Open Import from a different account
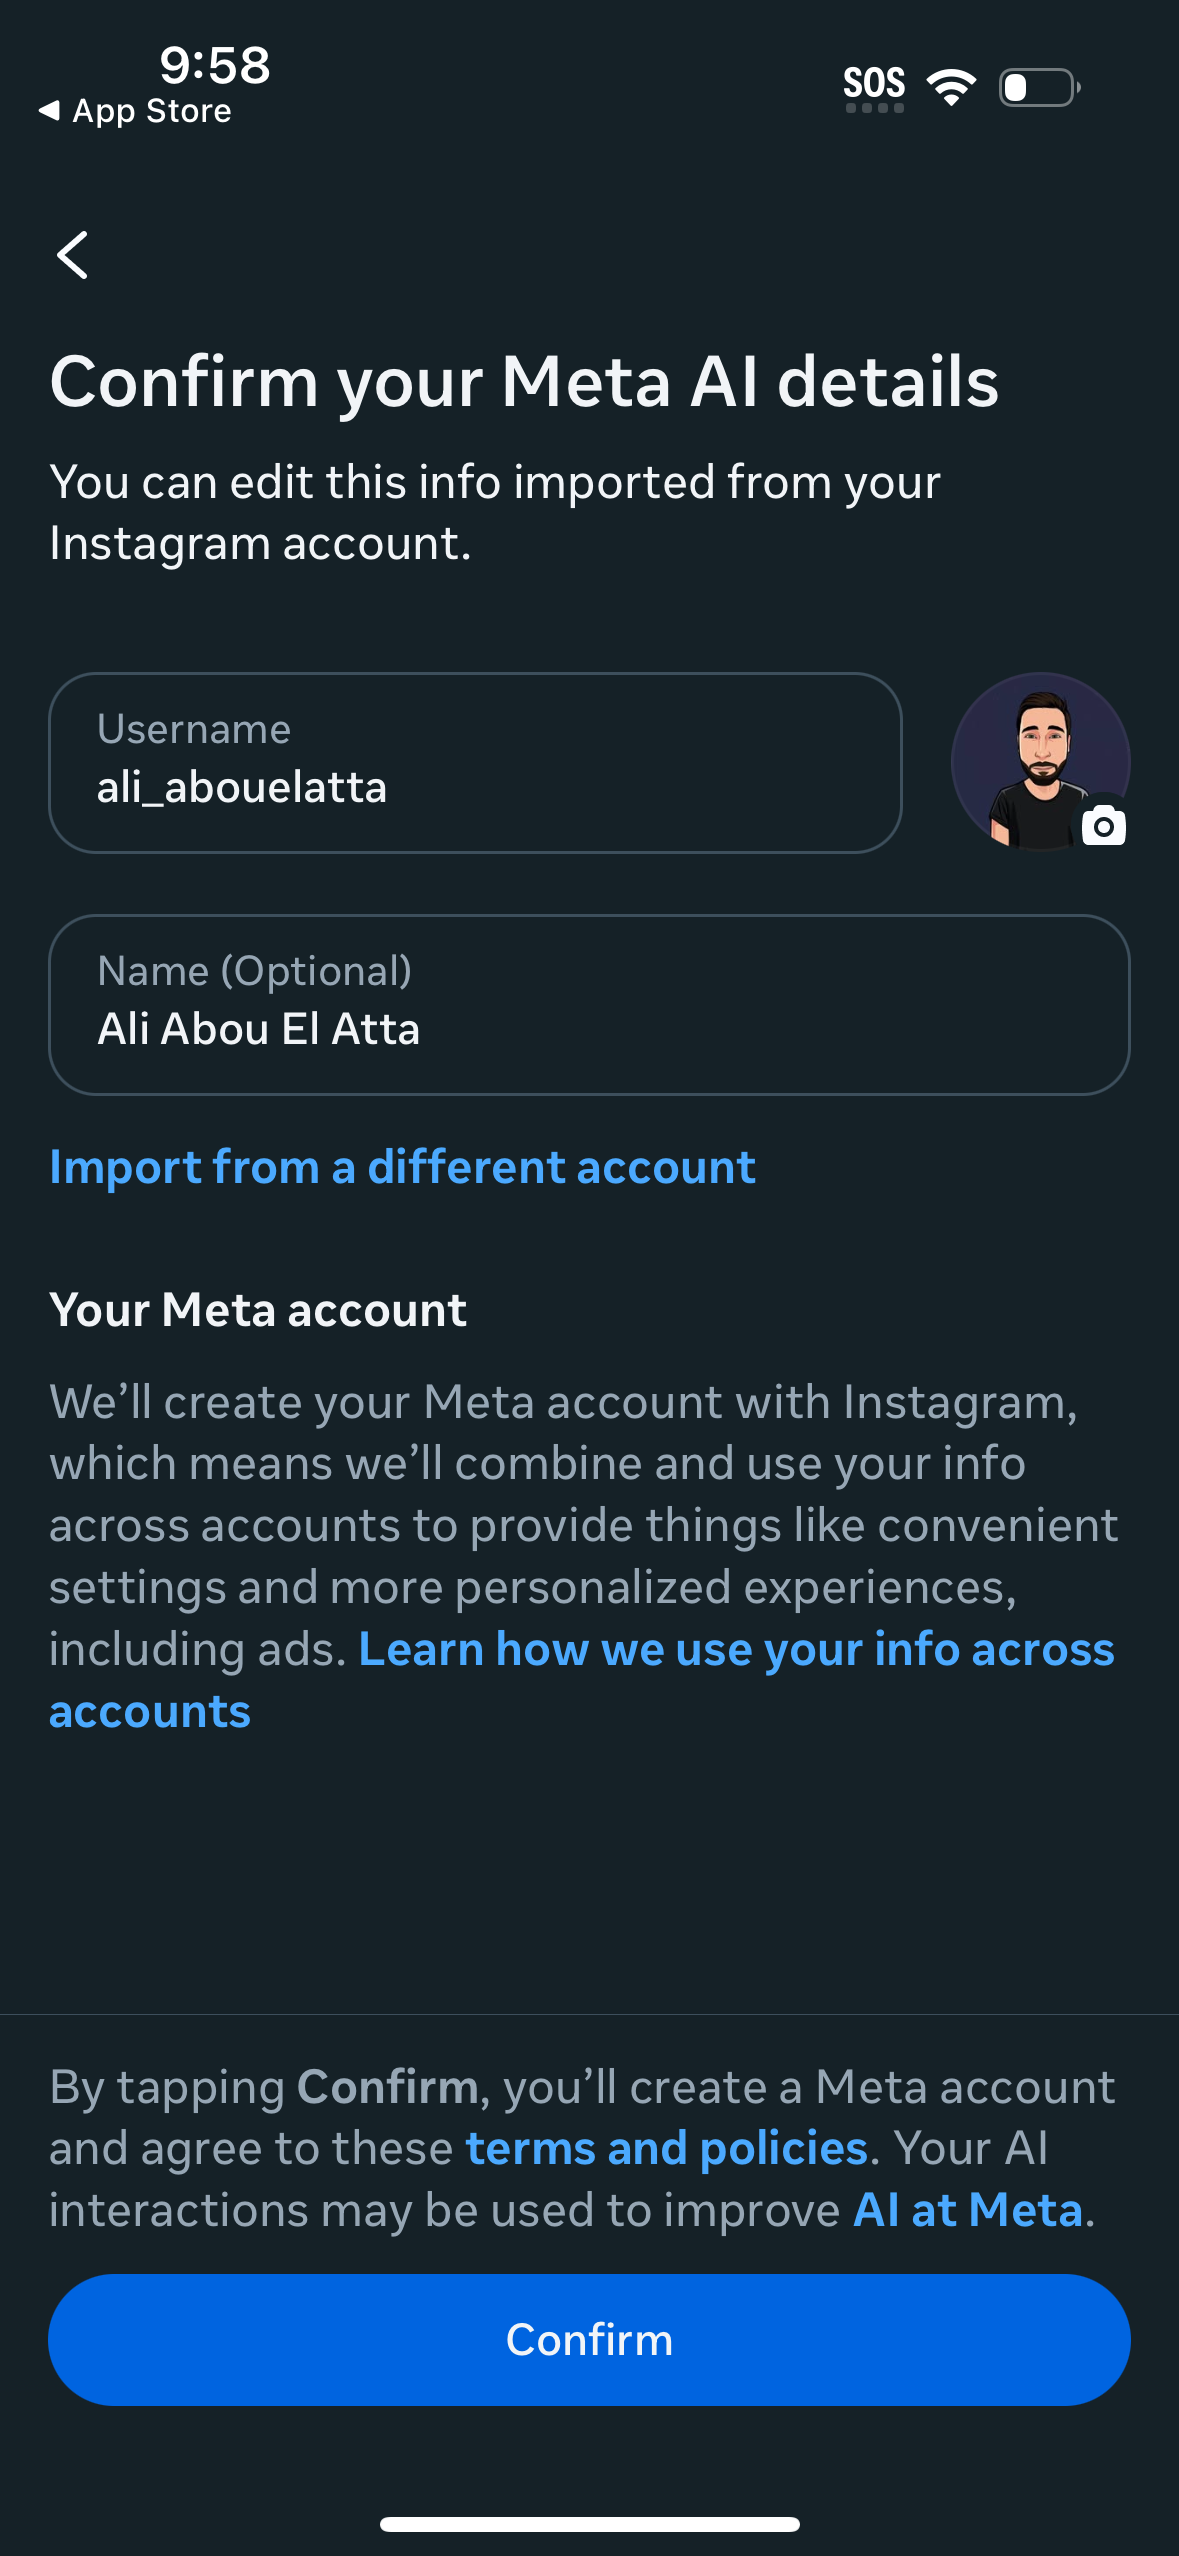The image size is (1179, 2556). pyautogui.click(x=402, y=1166)
